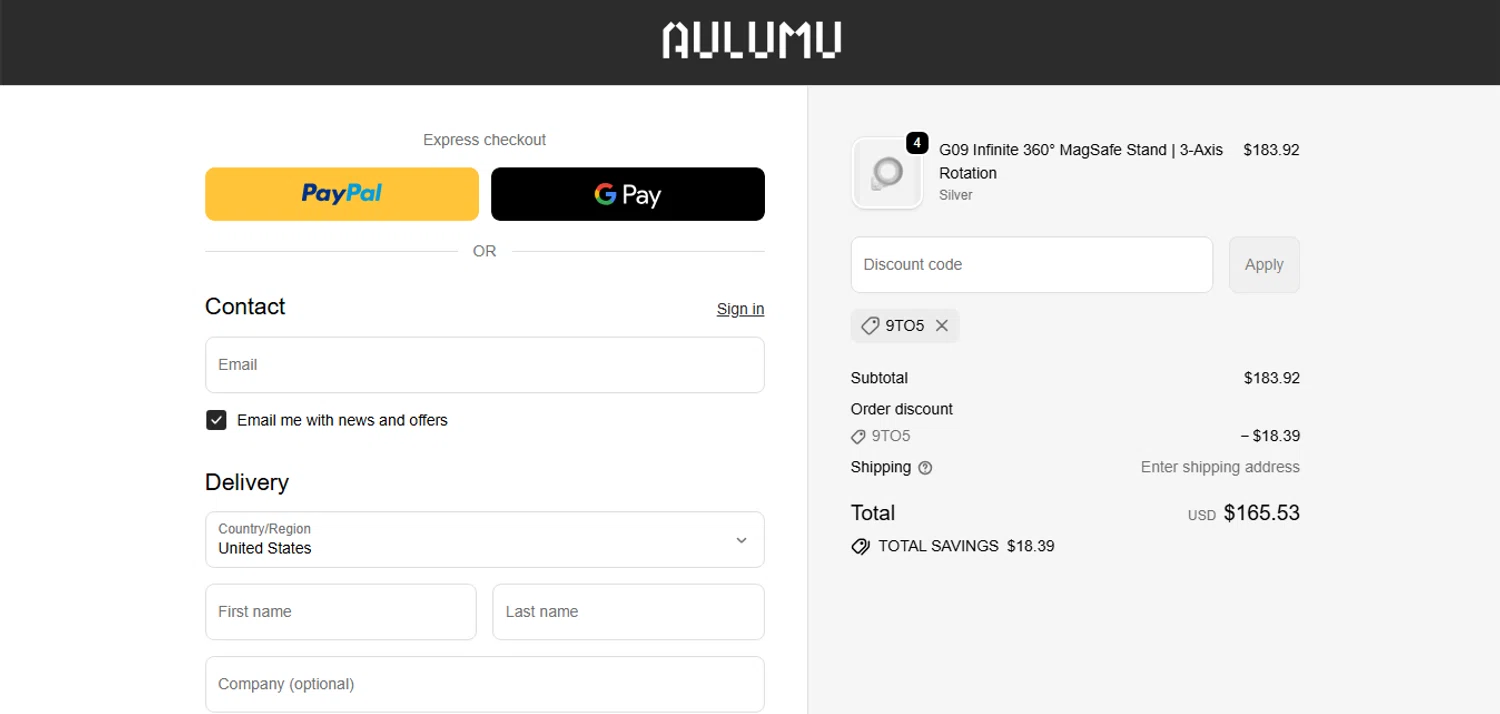
Task: Apply the discount code
Action: [x=1264, y=265]
